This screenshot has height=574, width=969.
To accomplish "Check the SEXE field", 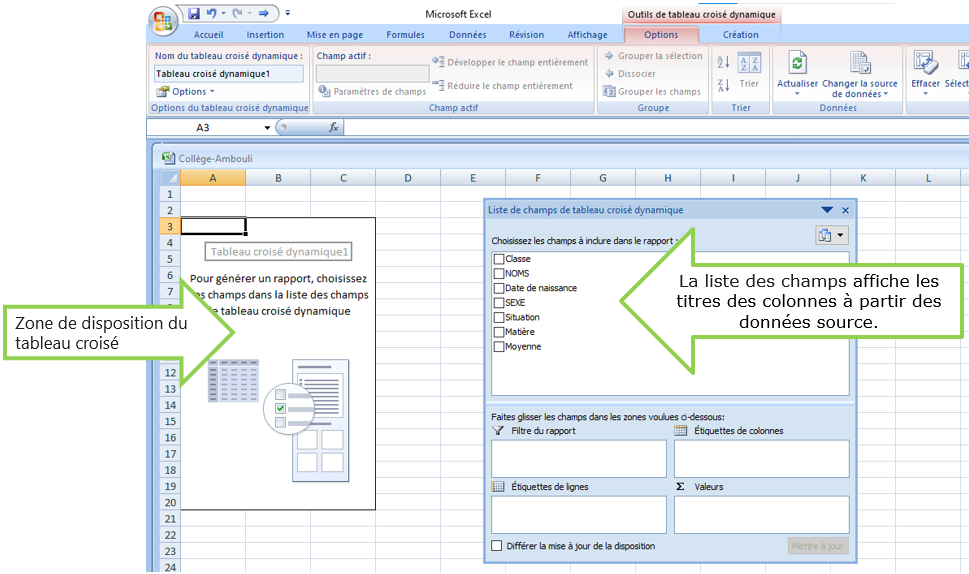I will point(499,303).
